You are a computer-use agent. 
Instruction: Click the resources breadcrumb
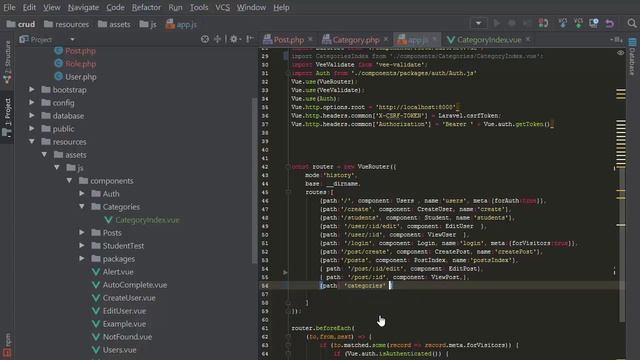[x=67, y=24]
